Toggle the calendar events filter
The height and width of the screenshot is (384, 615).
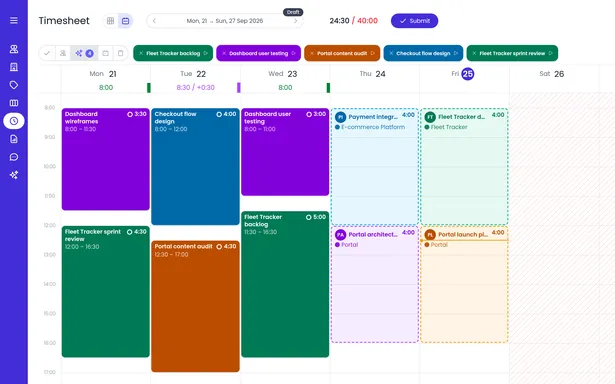106,53
